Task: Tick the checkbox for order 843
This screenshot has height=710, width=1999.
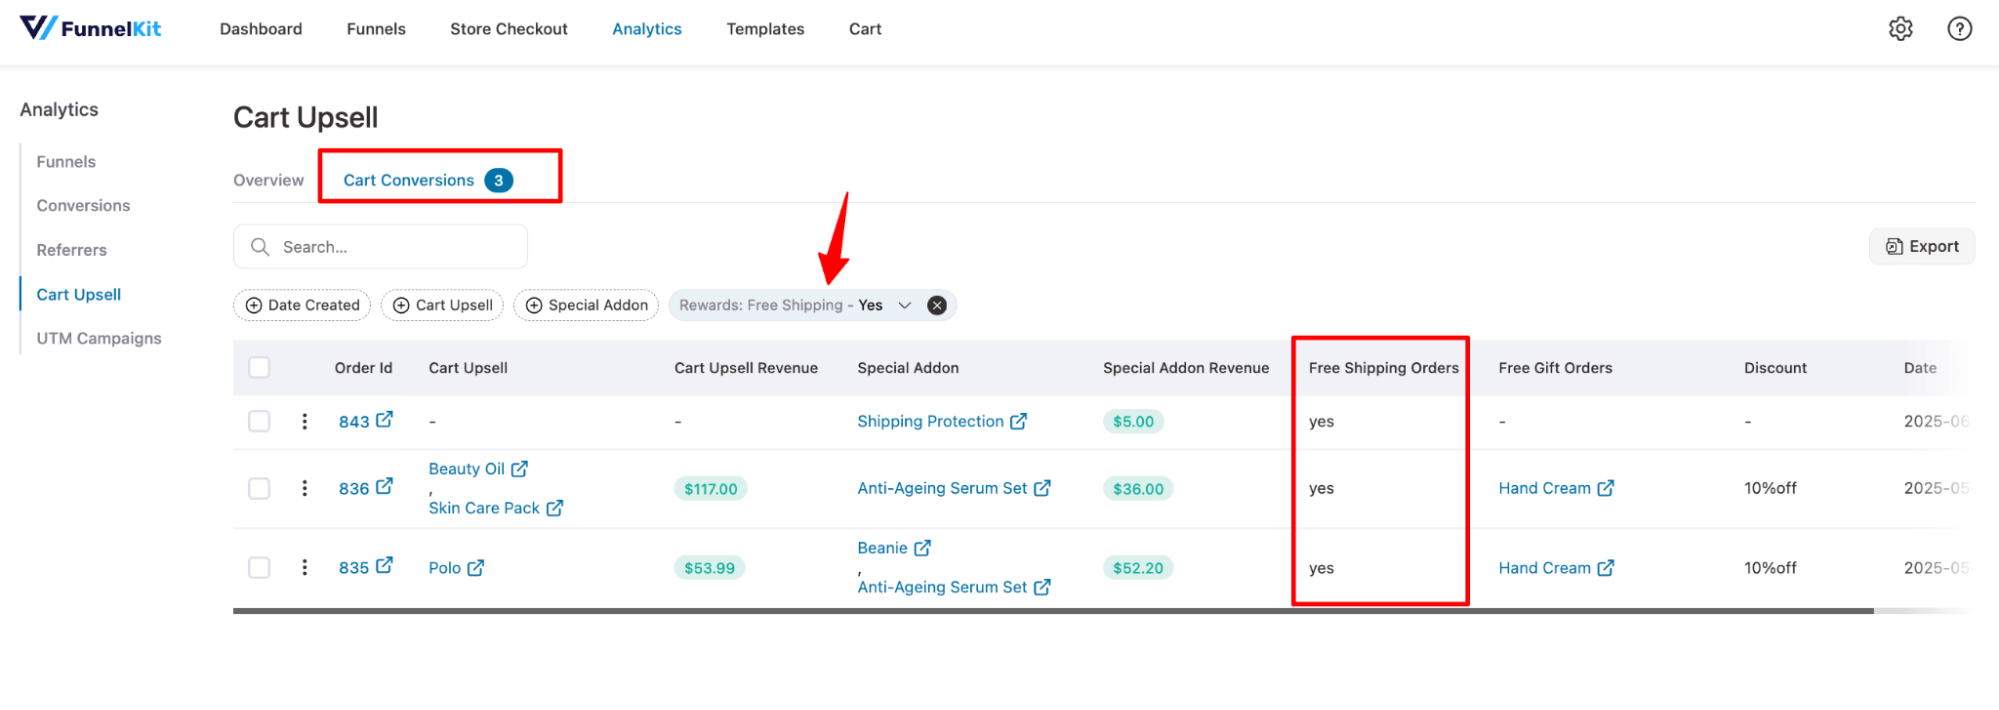Action: pos(259,421)
